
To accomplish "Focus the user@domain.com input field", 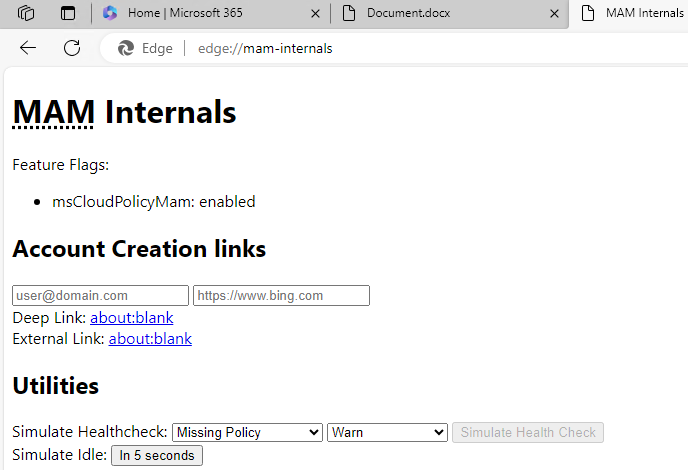I will click(100, 295).
